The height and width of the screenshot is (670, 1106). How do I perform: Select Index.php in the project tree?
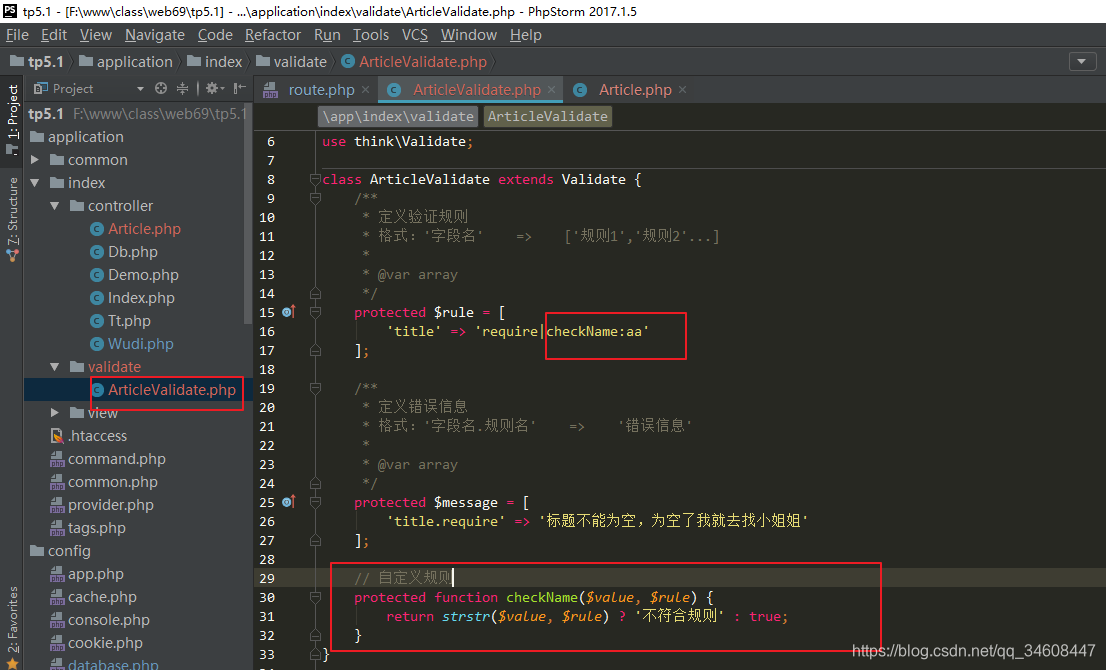click(x=133, y=298)
